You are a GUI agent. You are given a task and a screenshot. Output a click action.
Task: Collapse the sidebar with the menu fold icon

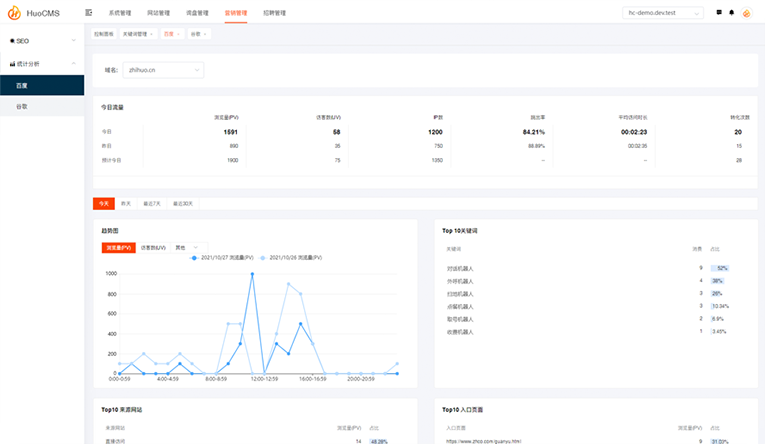point(89,13)
